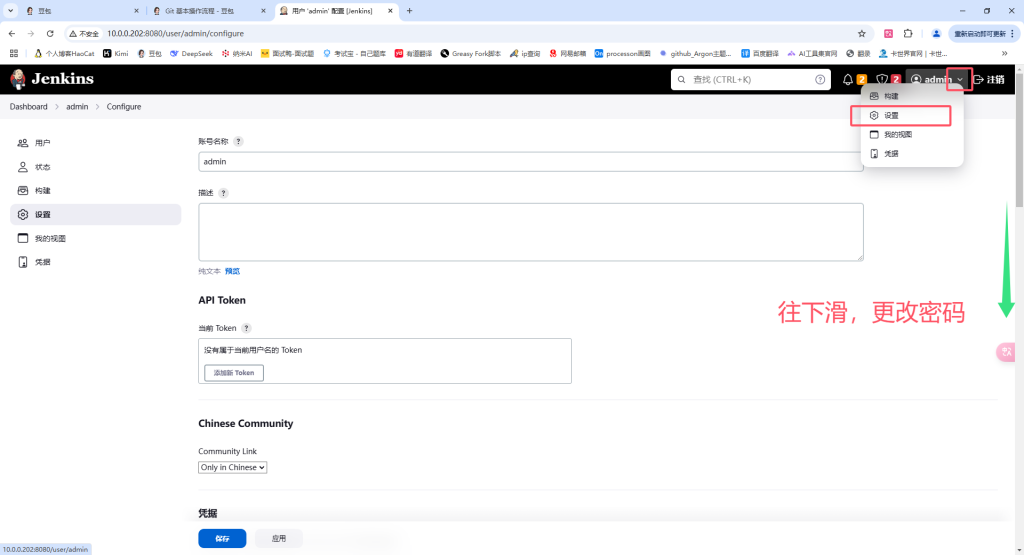Open the notifications bell icon
The image size is (1024, 555).
848,79
